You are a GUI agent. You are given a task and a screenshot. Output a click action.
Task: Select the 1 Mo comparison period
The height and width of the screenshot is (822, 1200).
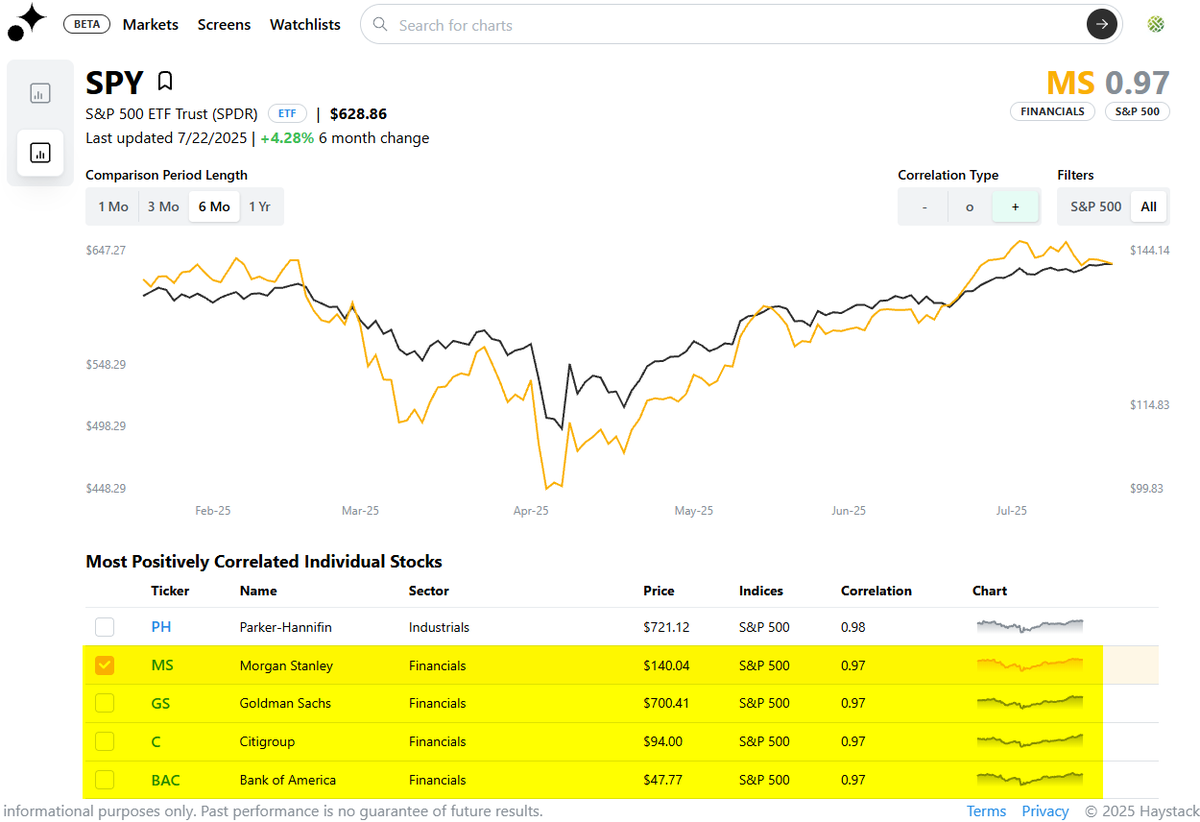113,207
